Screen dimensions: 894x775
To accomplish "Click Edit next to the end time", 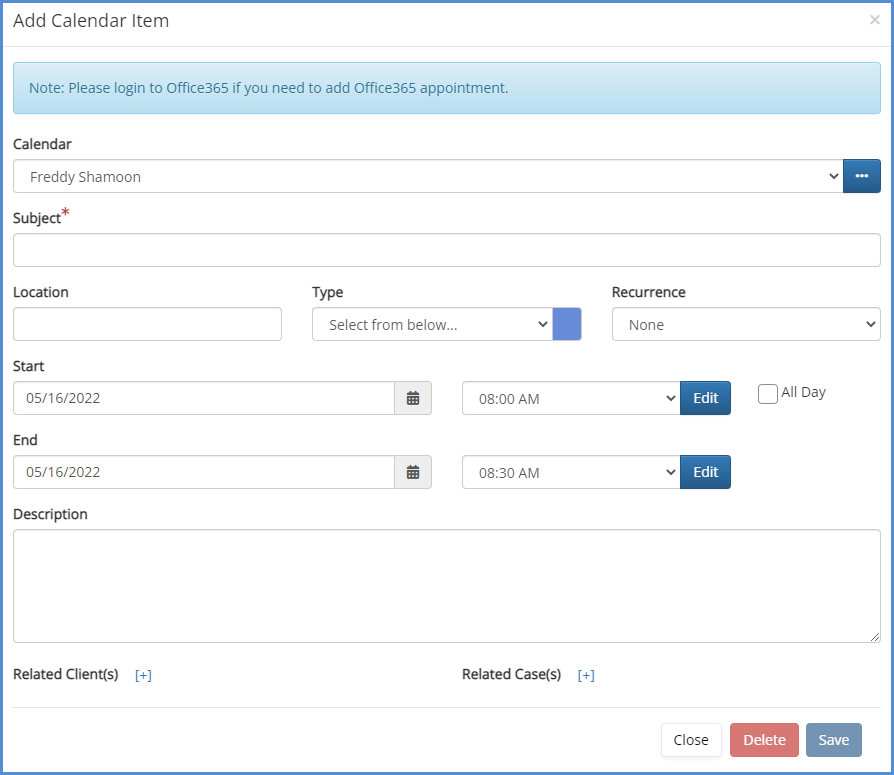I will click(705, 472).
